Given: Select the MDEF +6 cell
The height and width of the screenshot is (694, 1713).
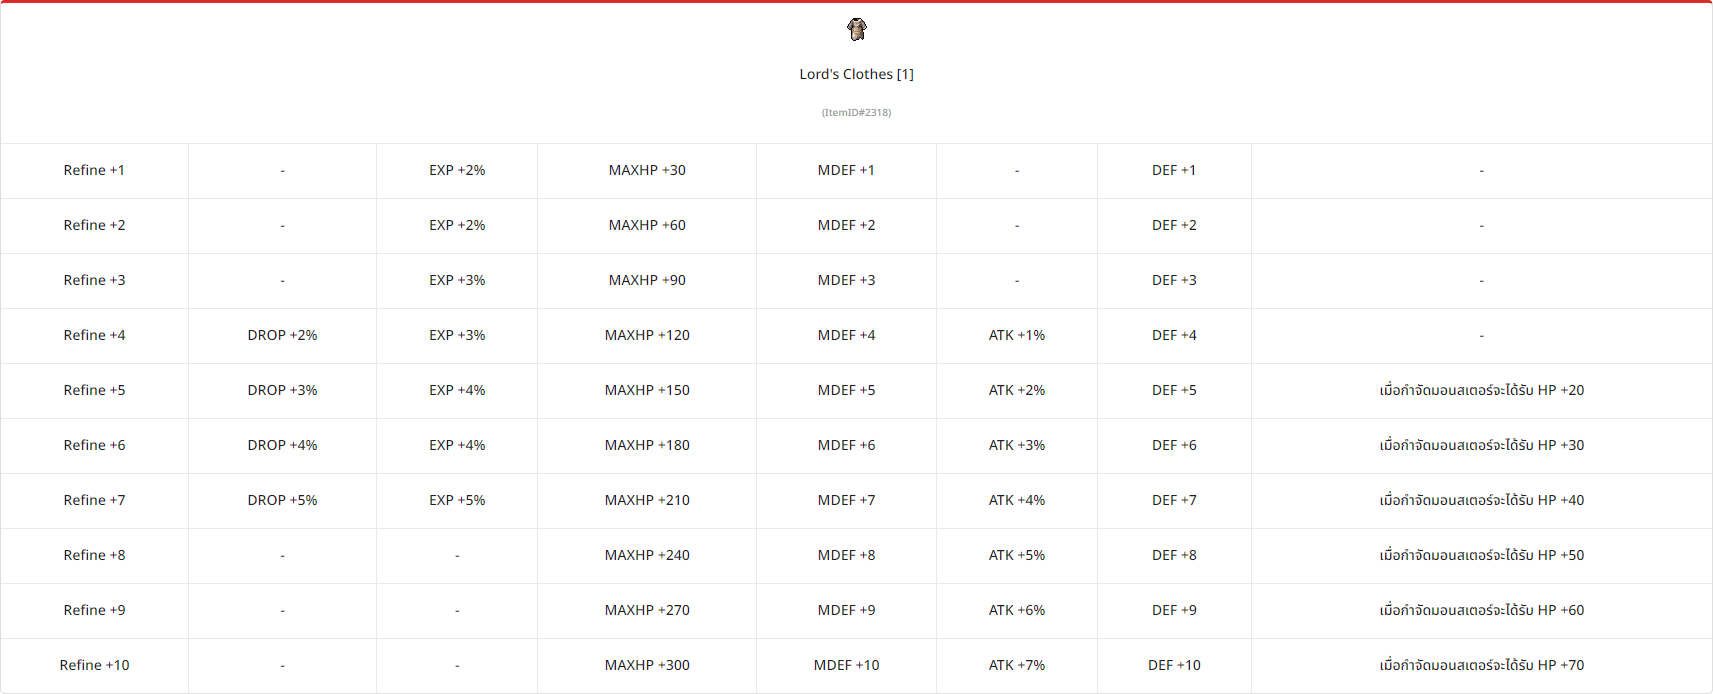Looking at the screenshot, I should (x=846, y=445).
